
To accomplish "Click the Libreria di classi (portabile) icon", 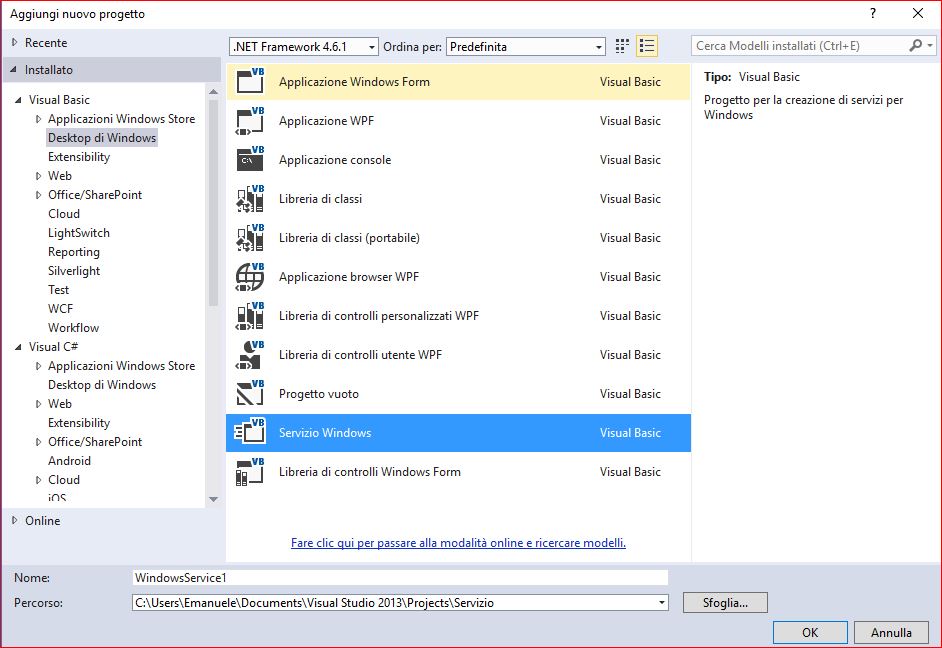I will point(250,237).
